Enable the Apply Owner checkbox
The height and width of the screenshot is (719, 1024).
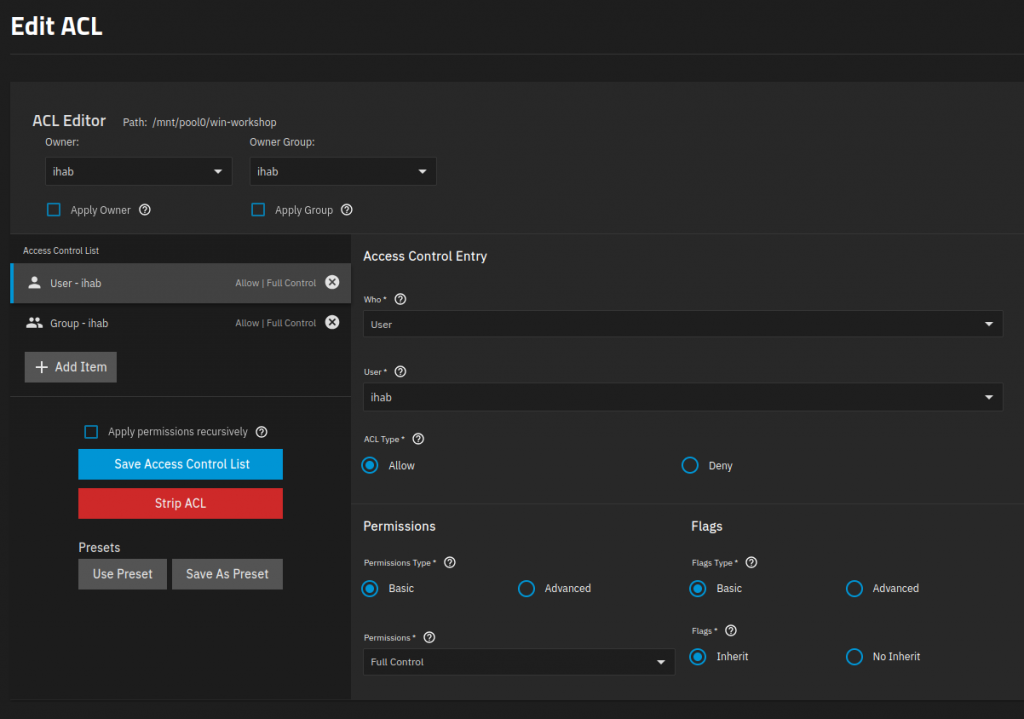coord(54,210)
